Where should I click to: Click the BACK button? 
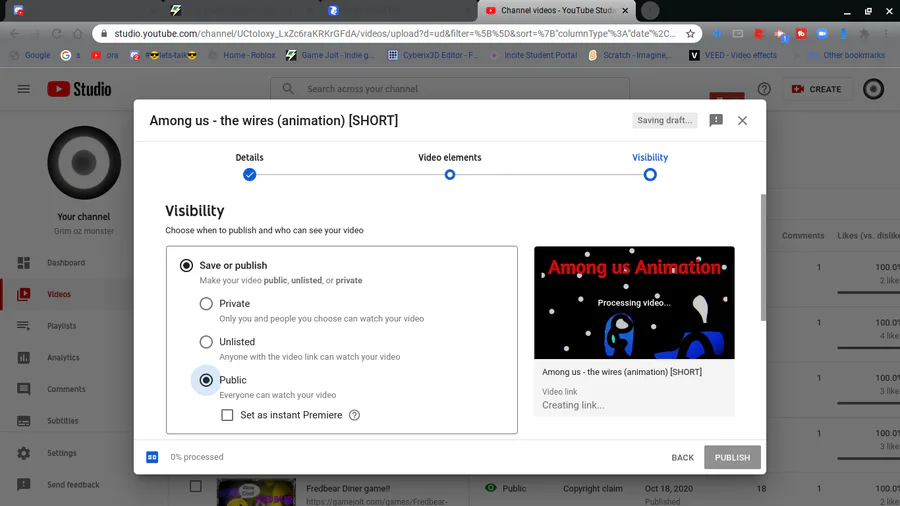(x=682, y=457)
